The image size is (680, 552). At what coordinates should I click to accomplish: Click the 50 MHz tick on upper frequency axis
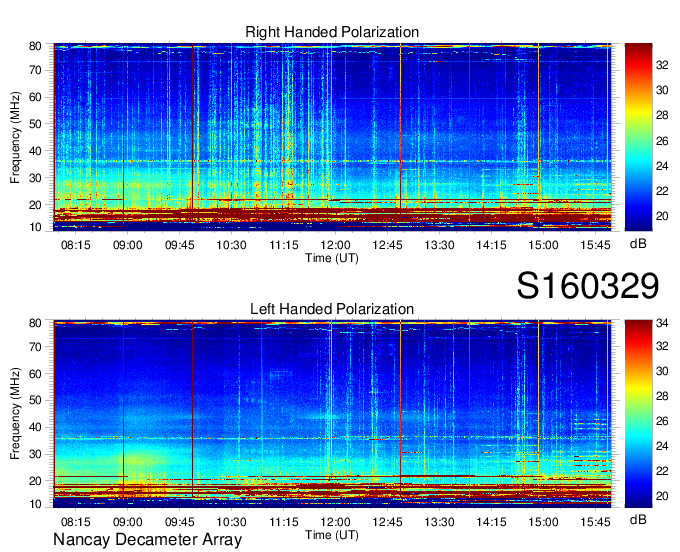[x=35, y=124]
